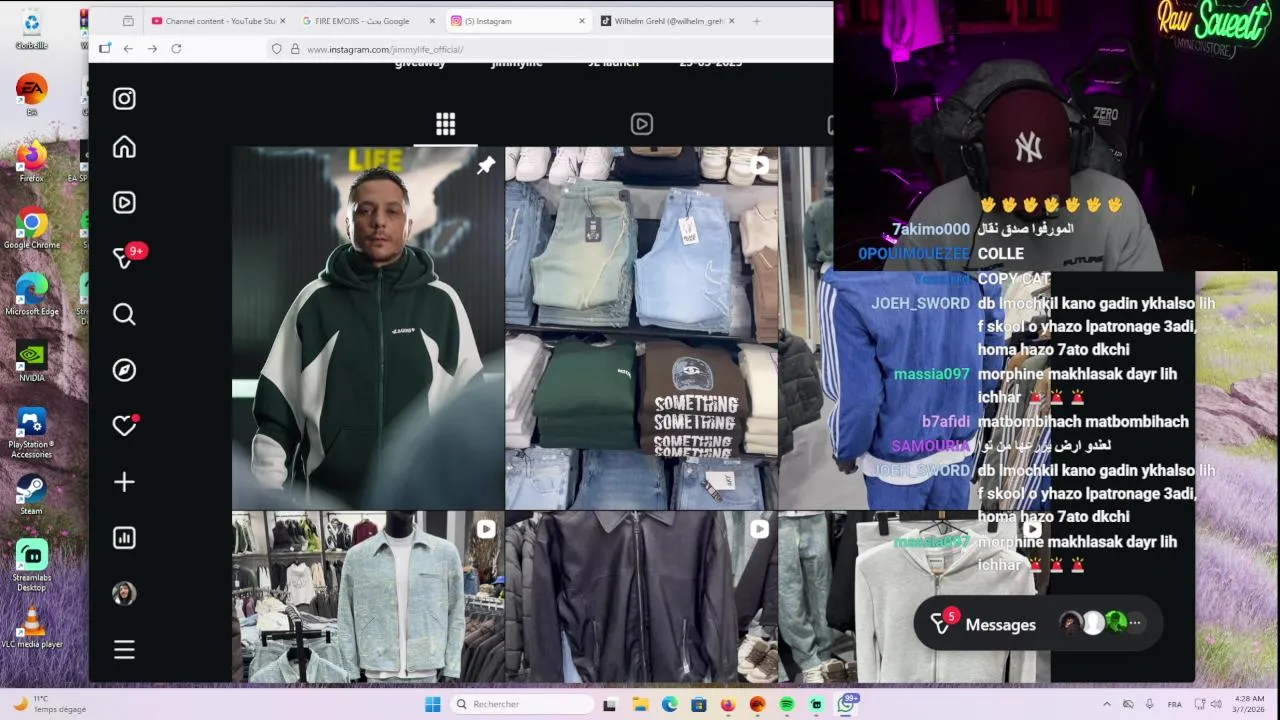Open Notifications heart icon in sidebar

pyautogui.click(x=124, y=426)
